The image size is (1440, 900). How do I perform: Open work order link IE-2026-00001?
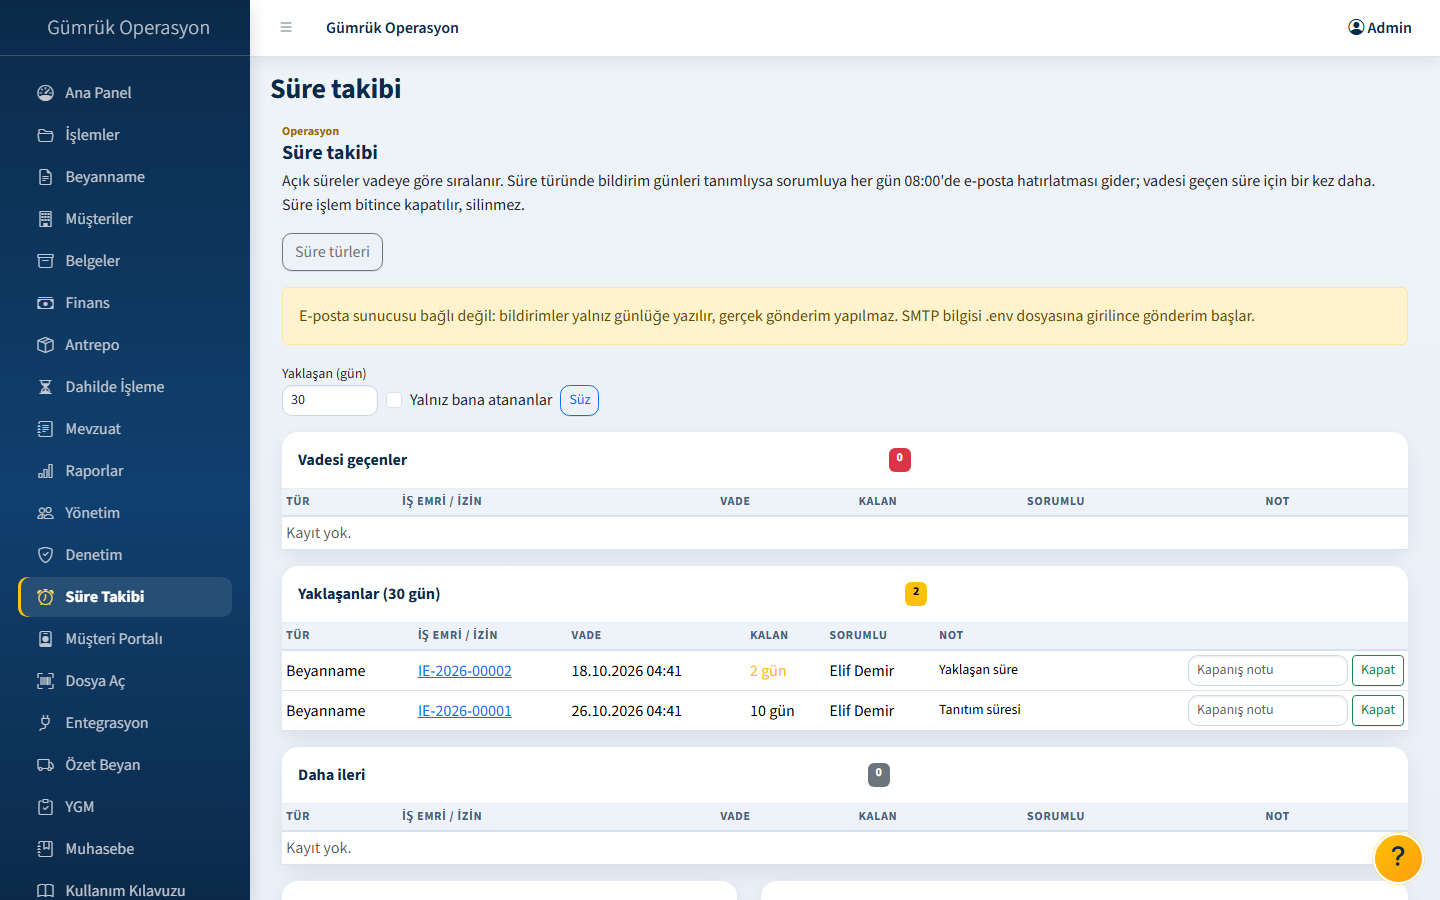pos(465,711)
